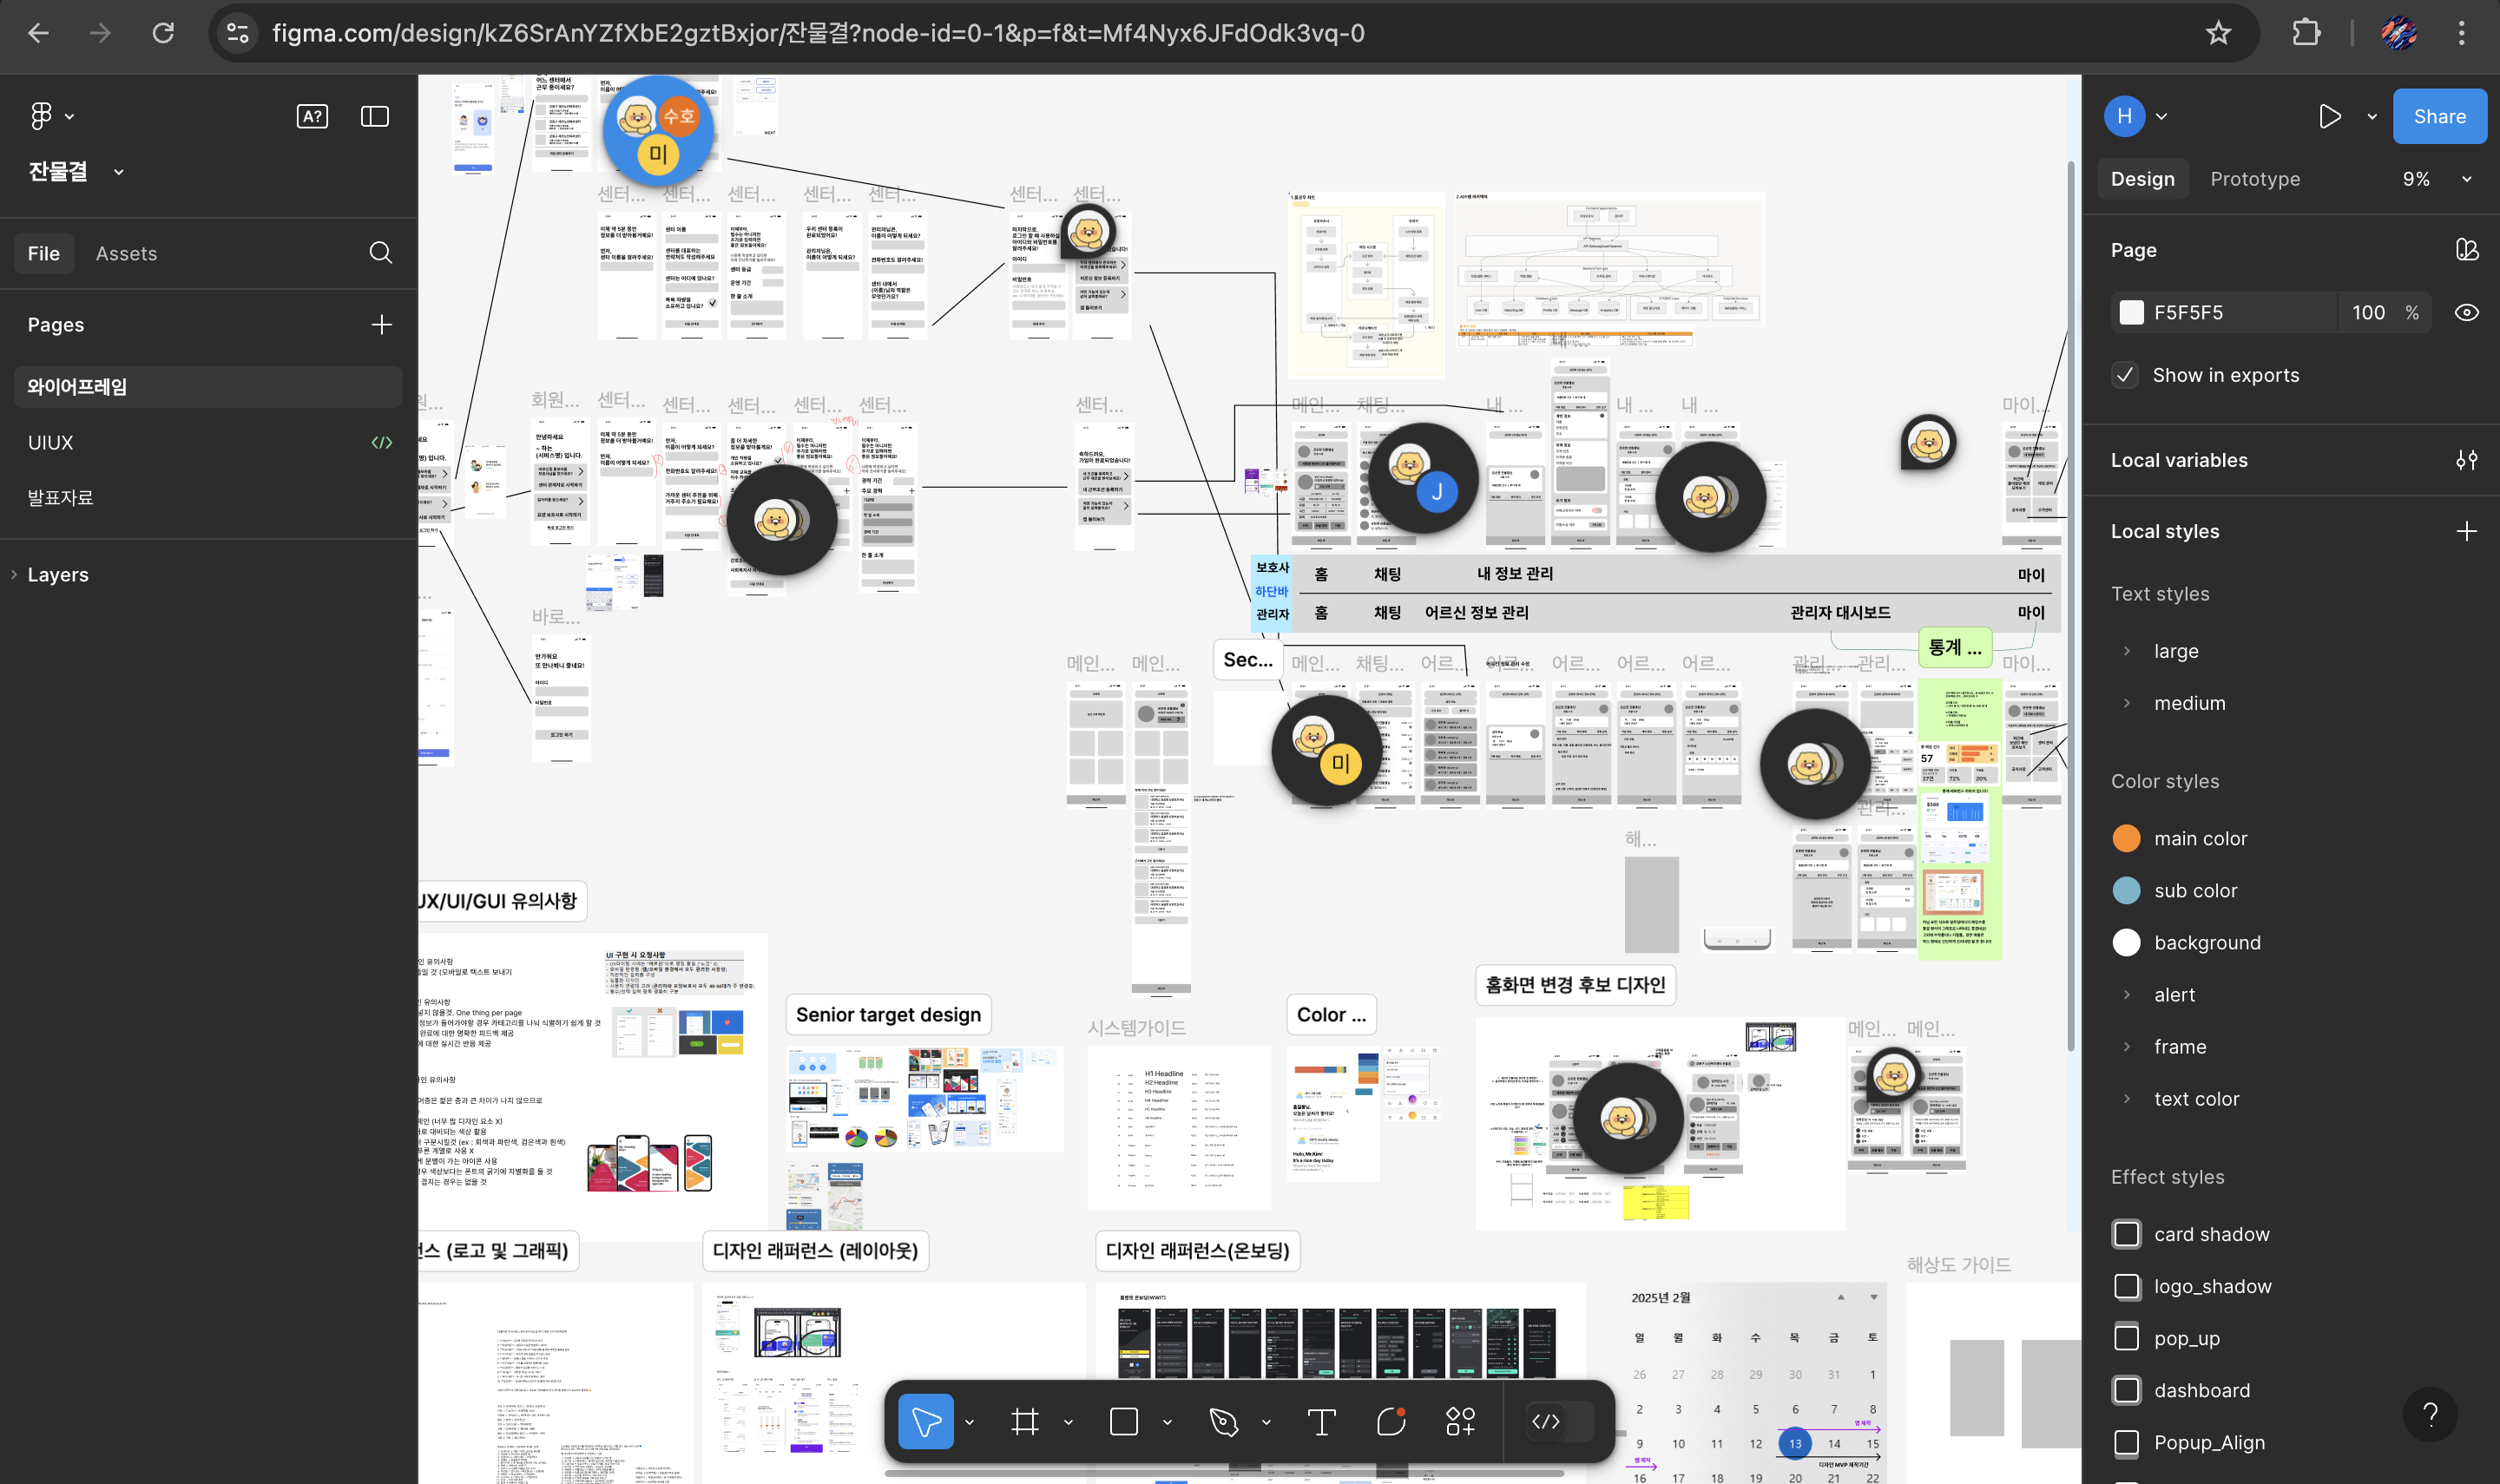Open the UIUX page
2500x1484 pixels.
50,442
